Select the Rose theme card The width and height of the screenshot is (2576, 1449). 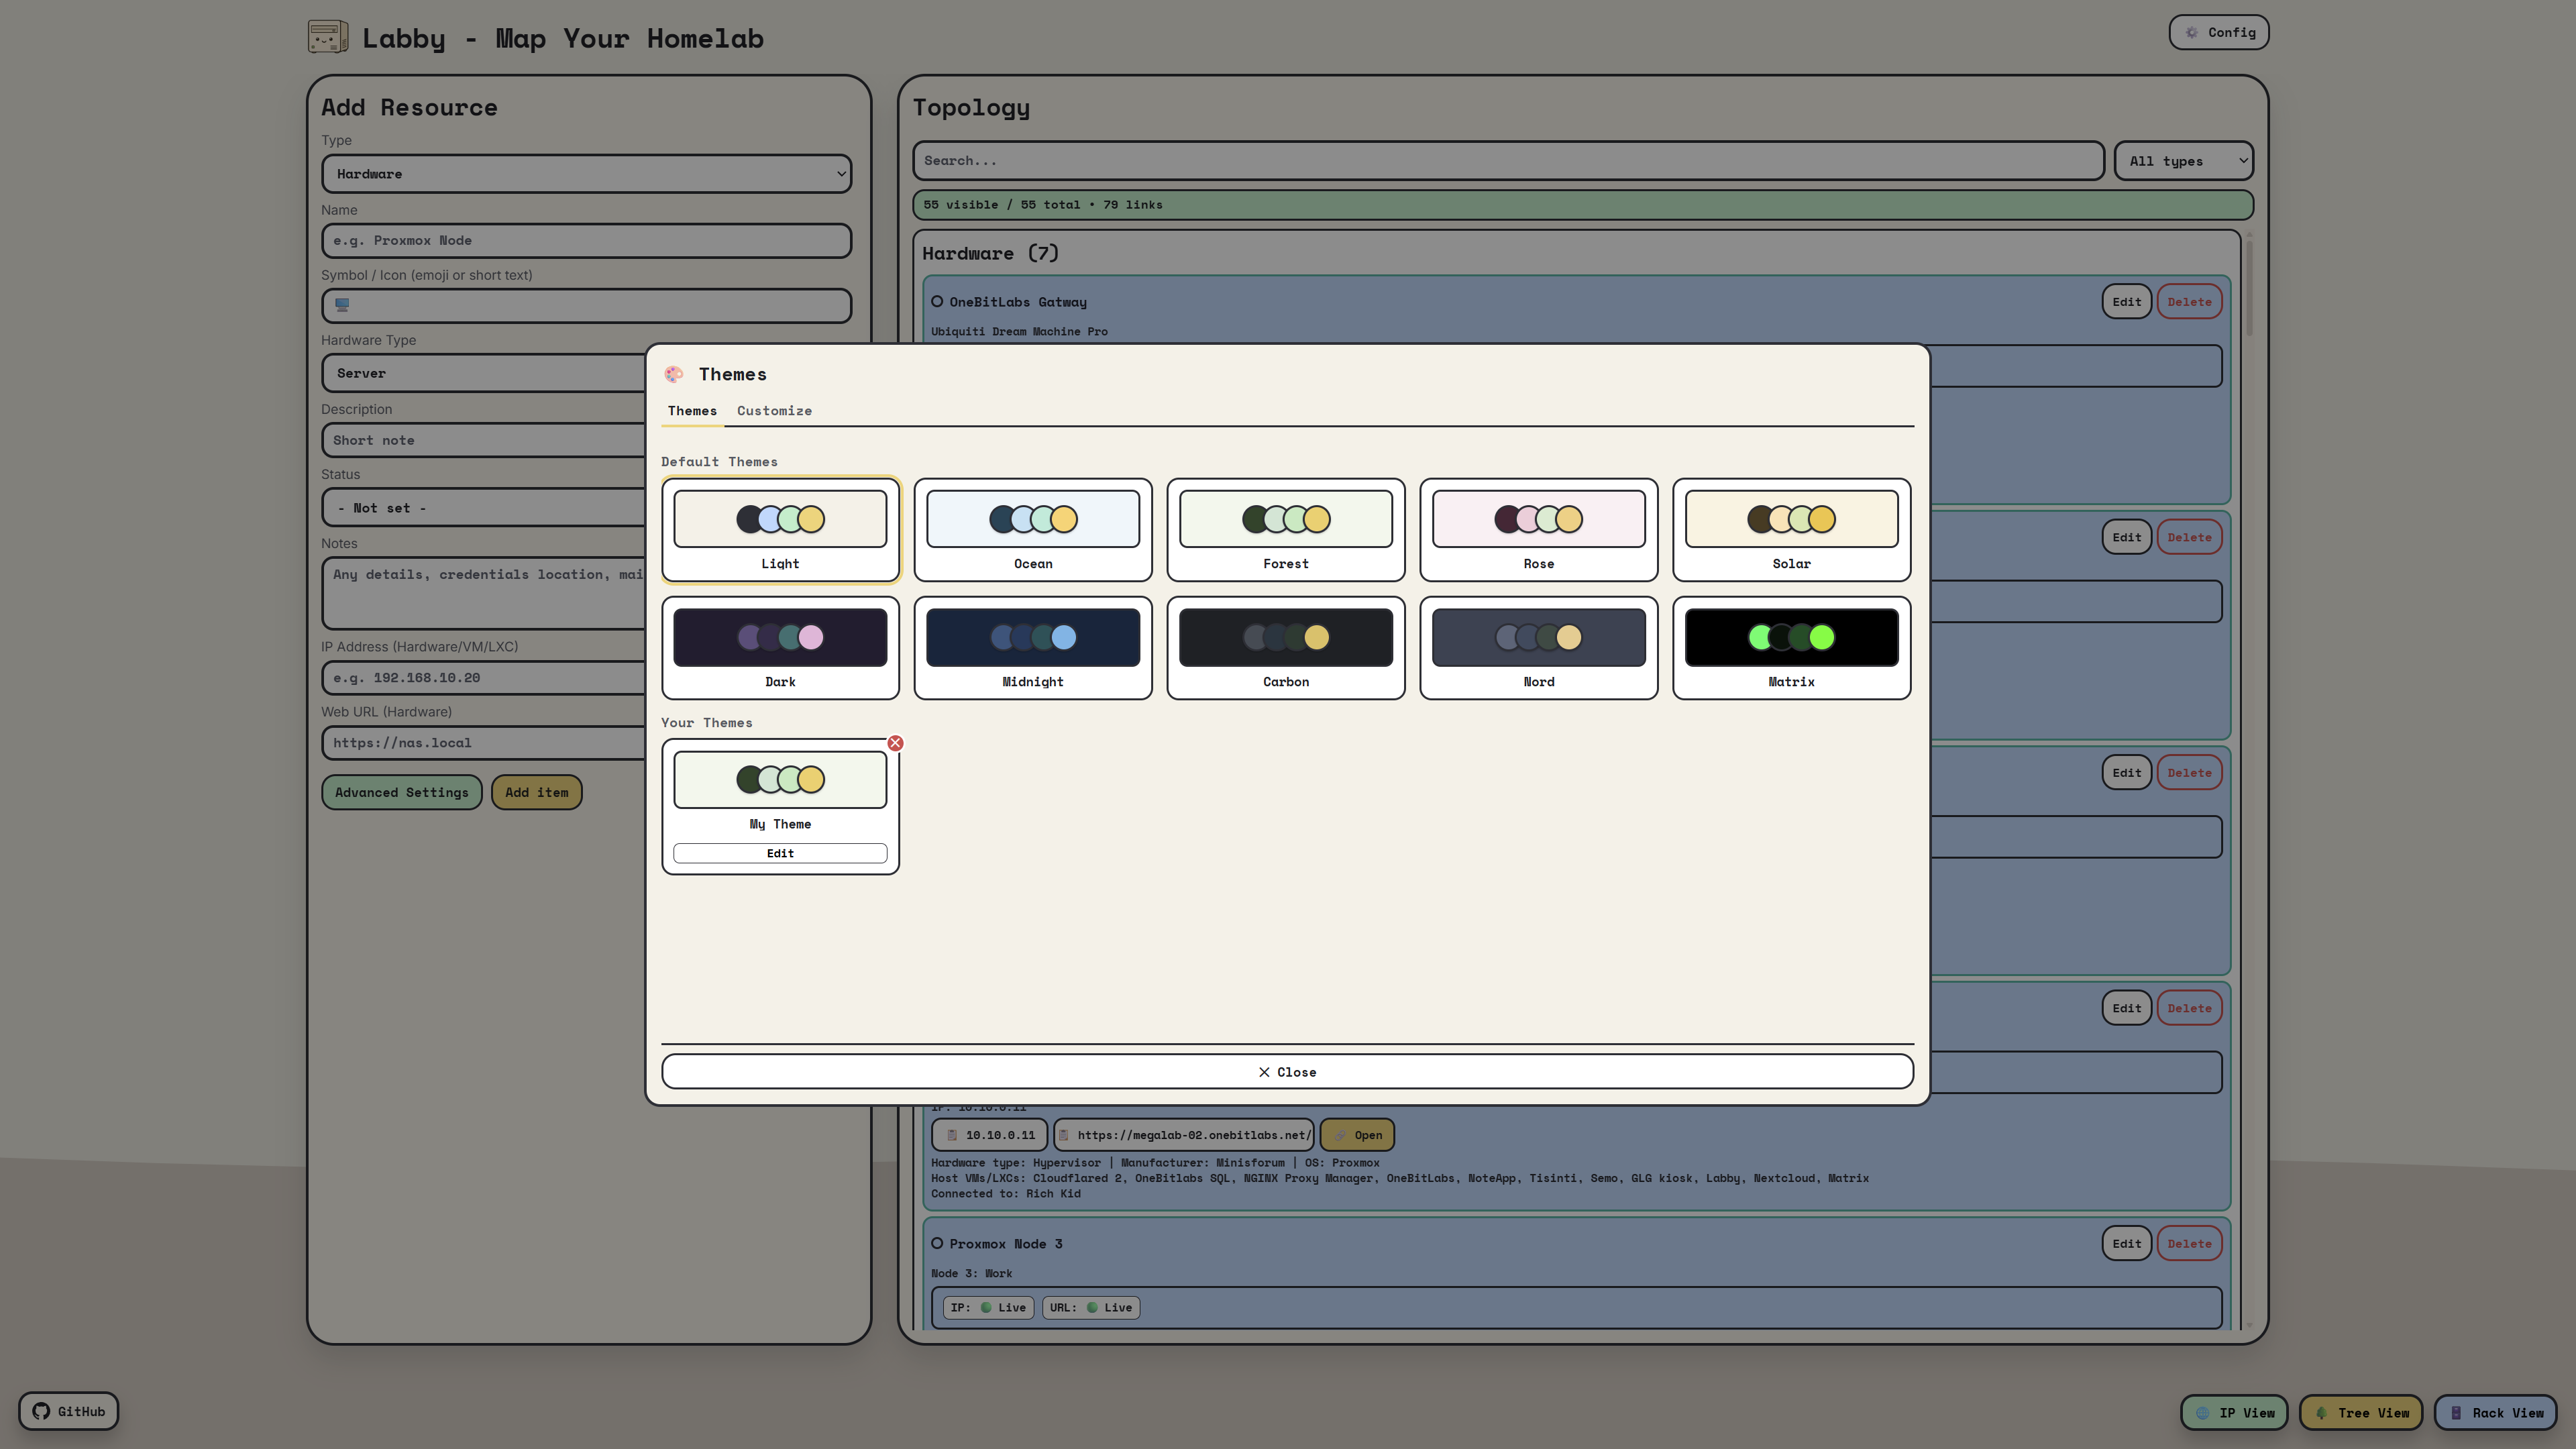pyautogui.click(x=1539, y=530)
